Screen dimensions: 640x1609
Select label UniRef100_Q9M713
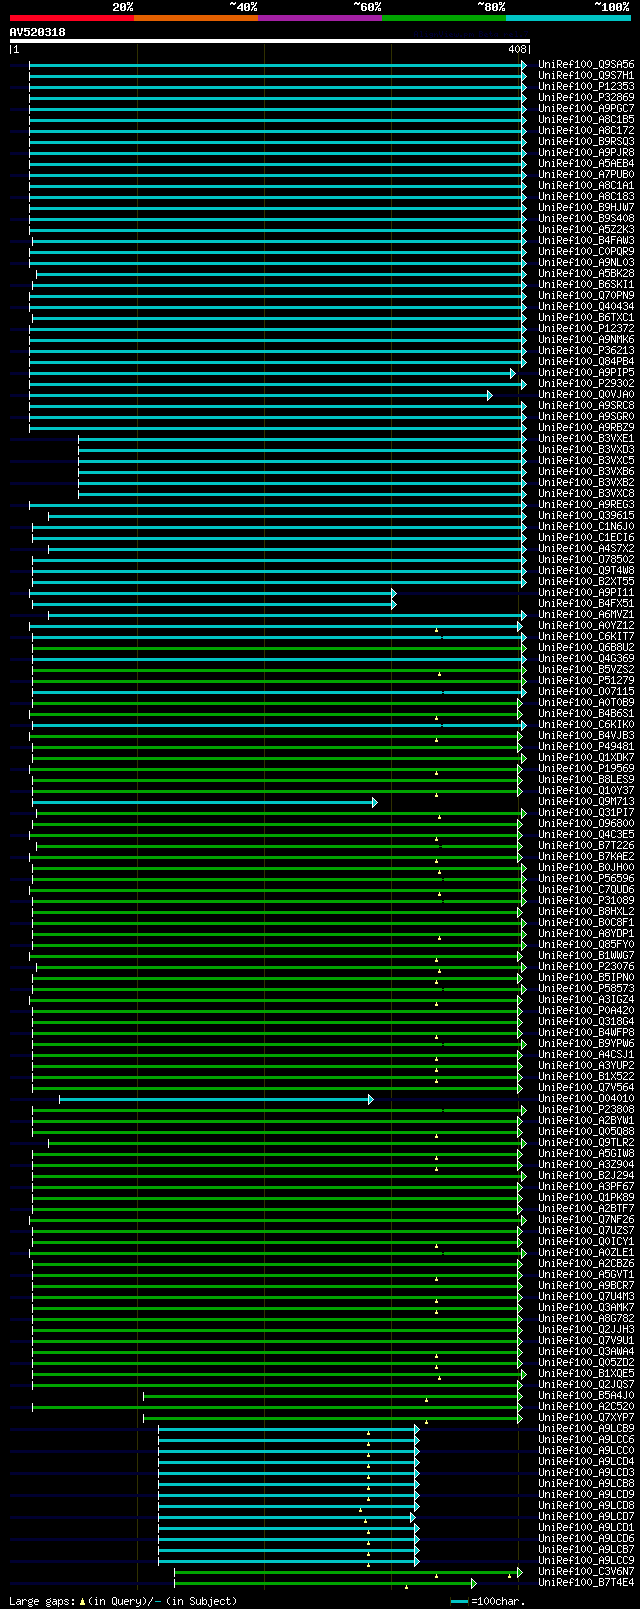[x=586, y=801]
